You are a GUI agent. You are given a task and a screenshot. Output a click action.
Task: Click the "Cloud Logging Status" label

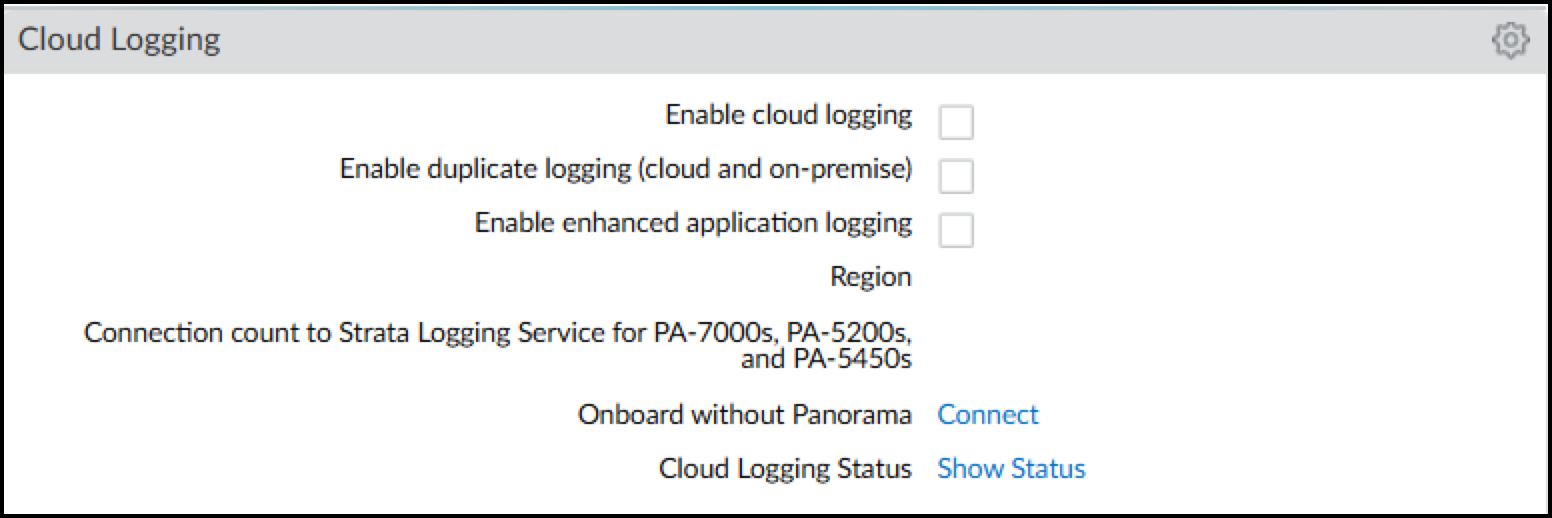pos(785,468)
